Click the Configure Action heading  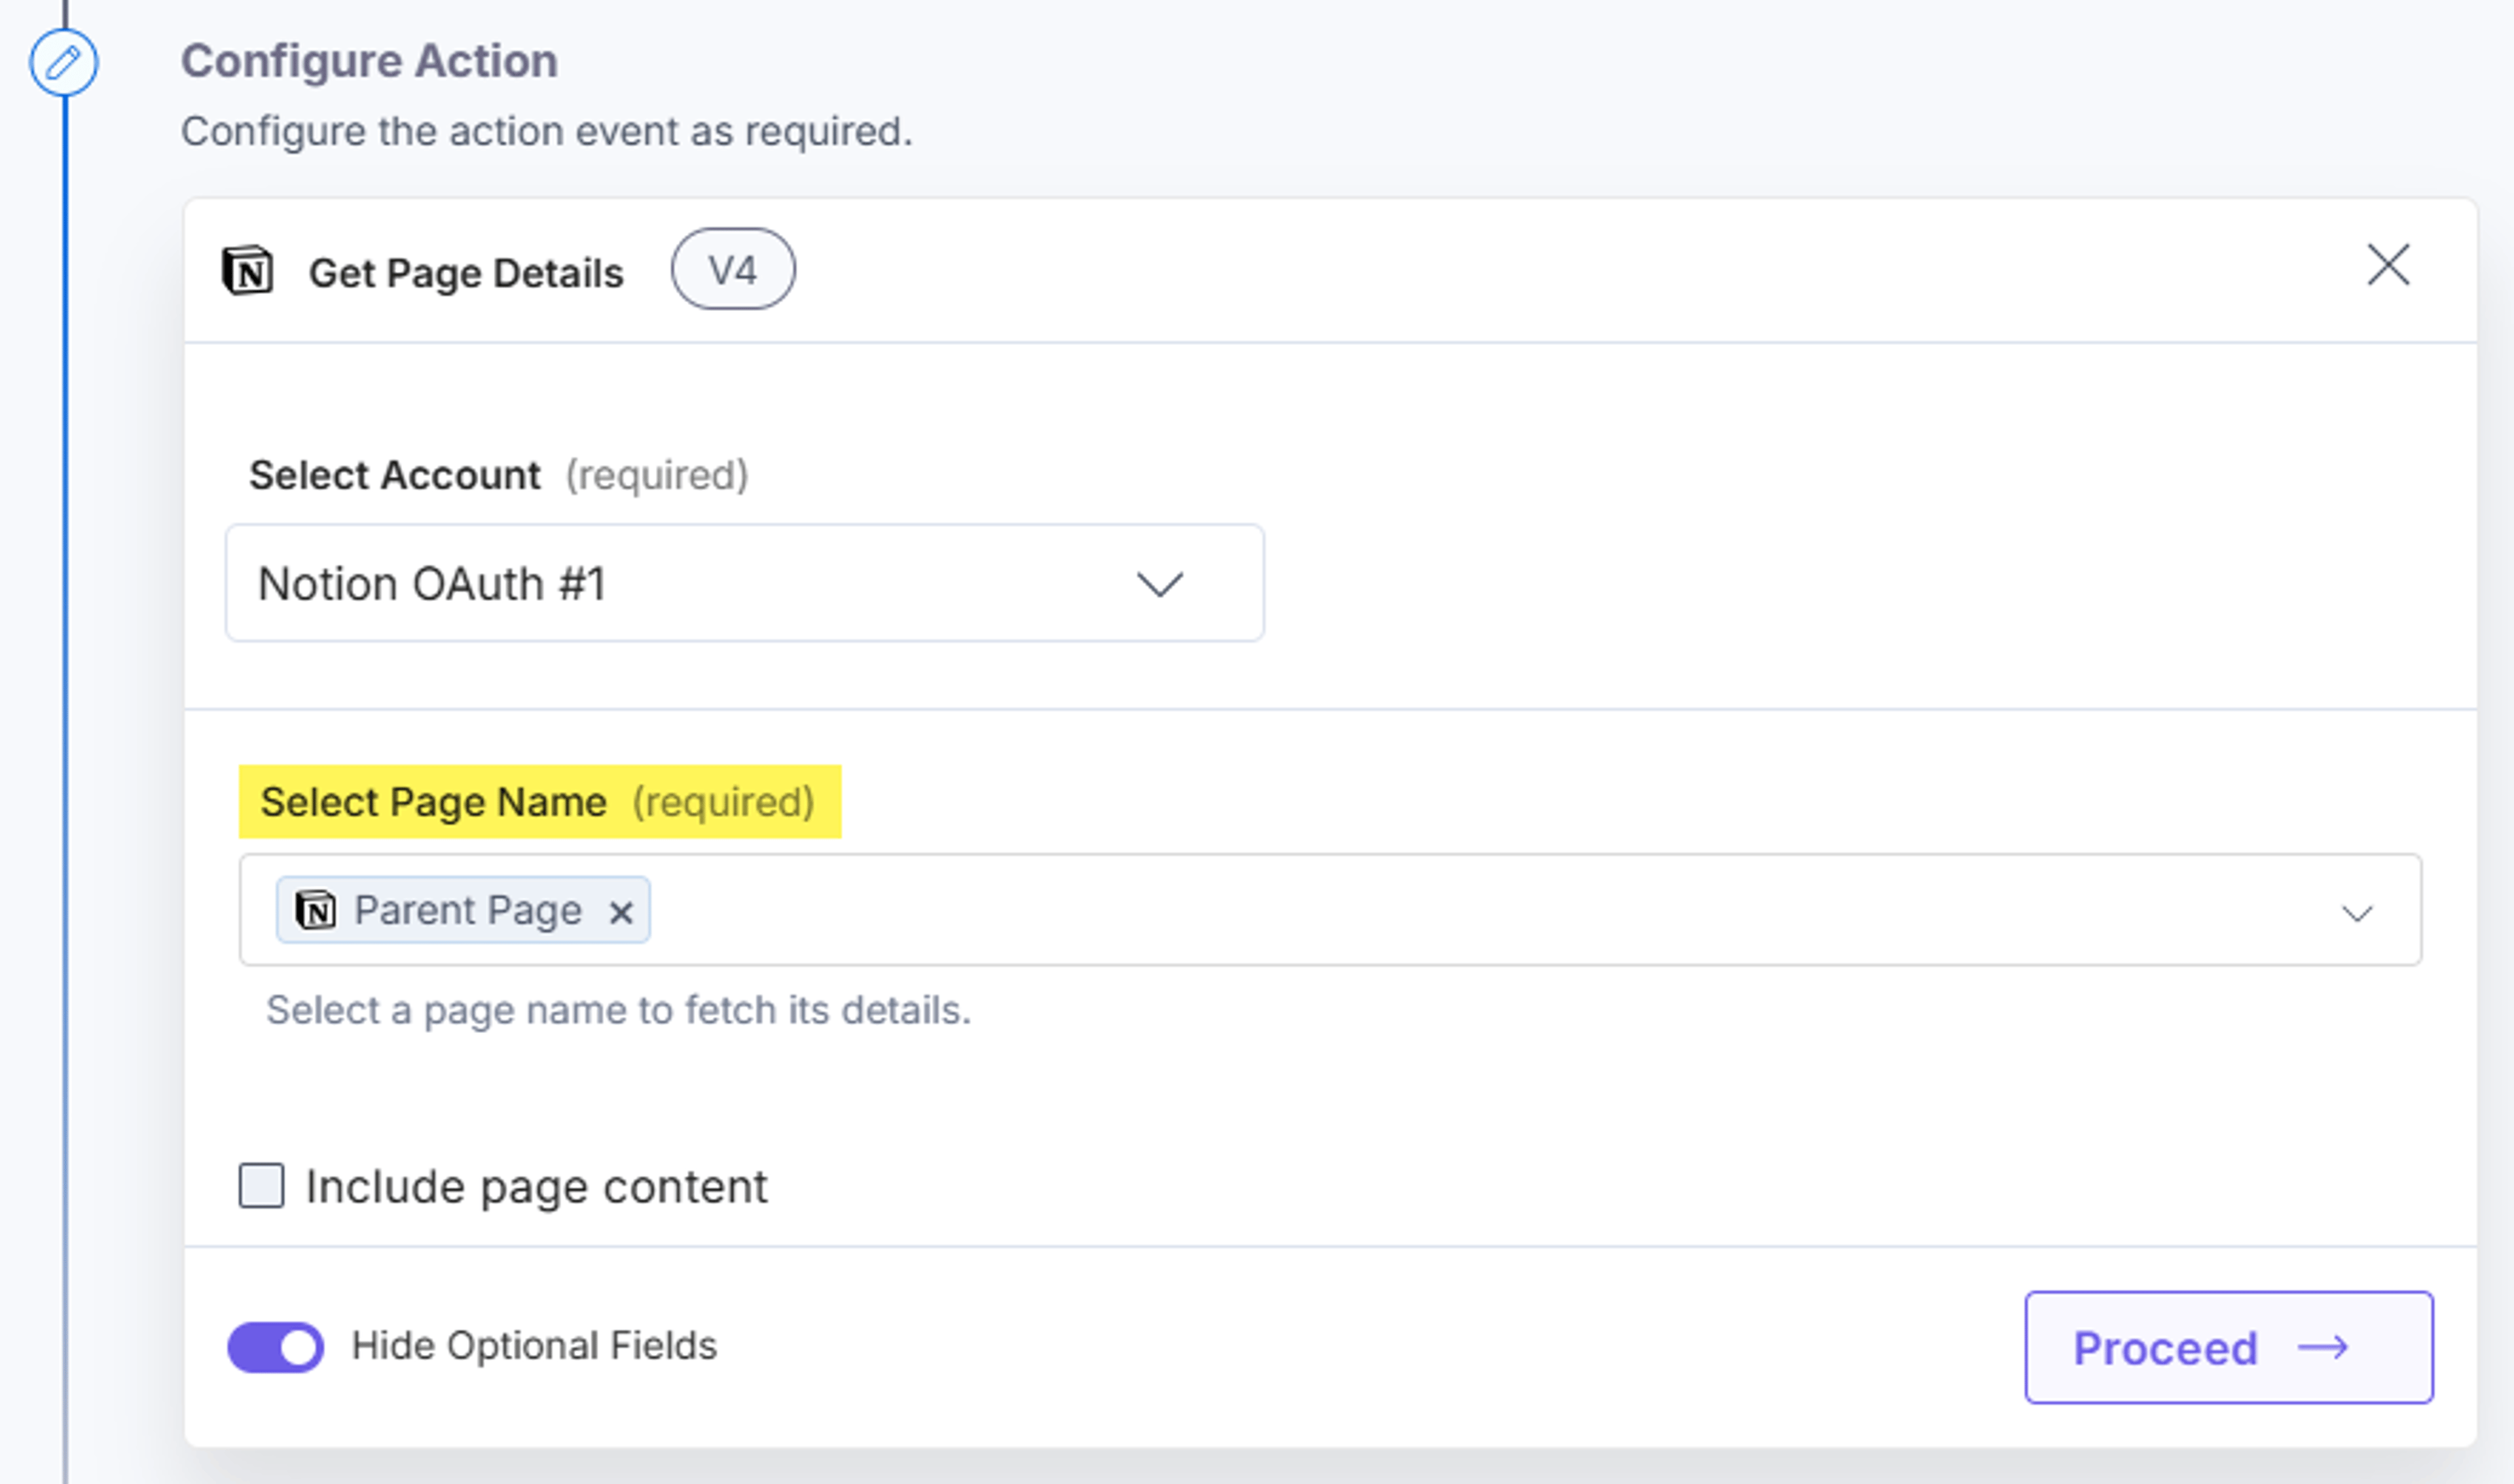370,61
